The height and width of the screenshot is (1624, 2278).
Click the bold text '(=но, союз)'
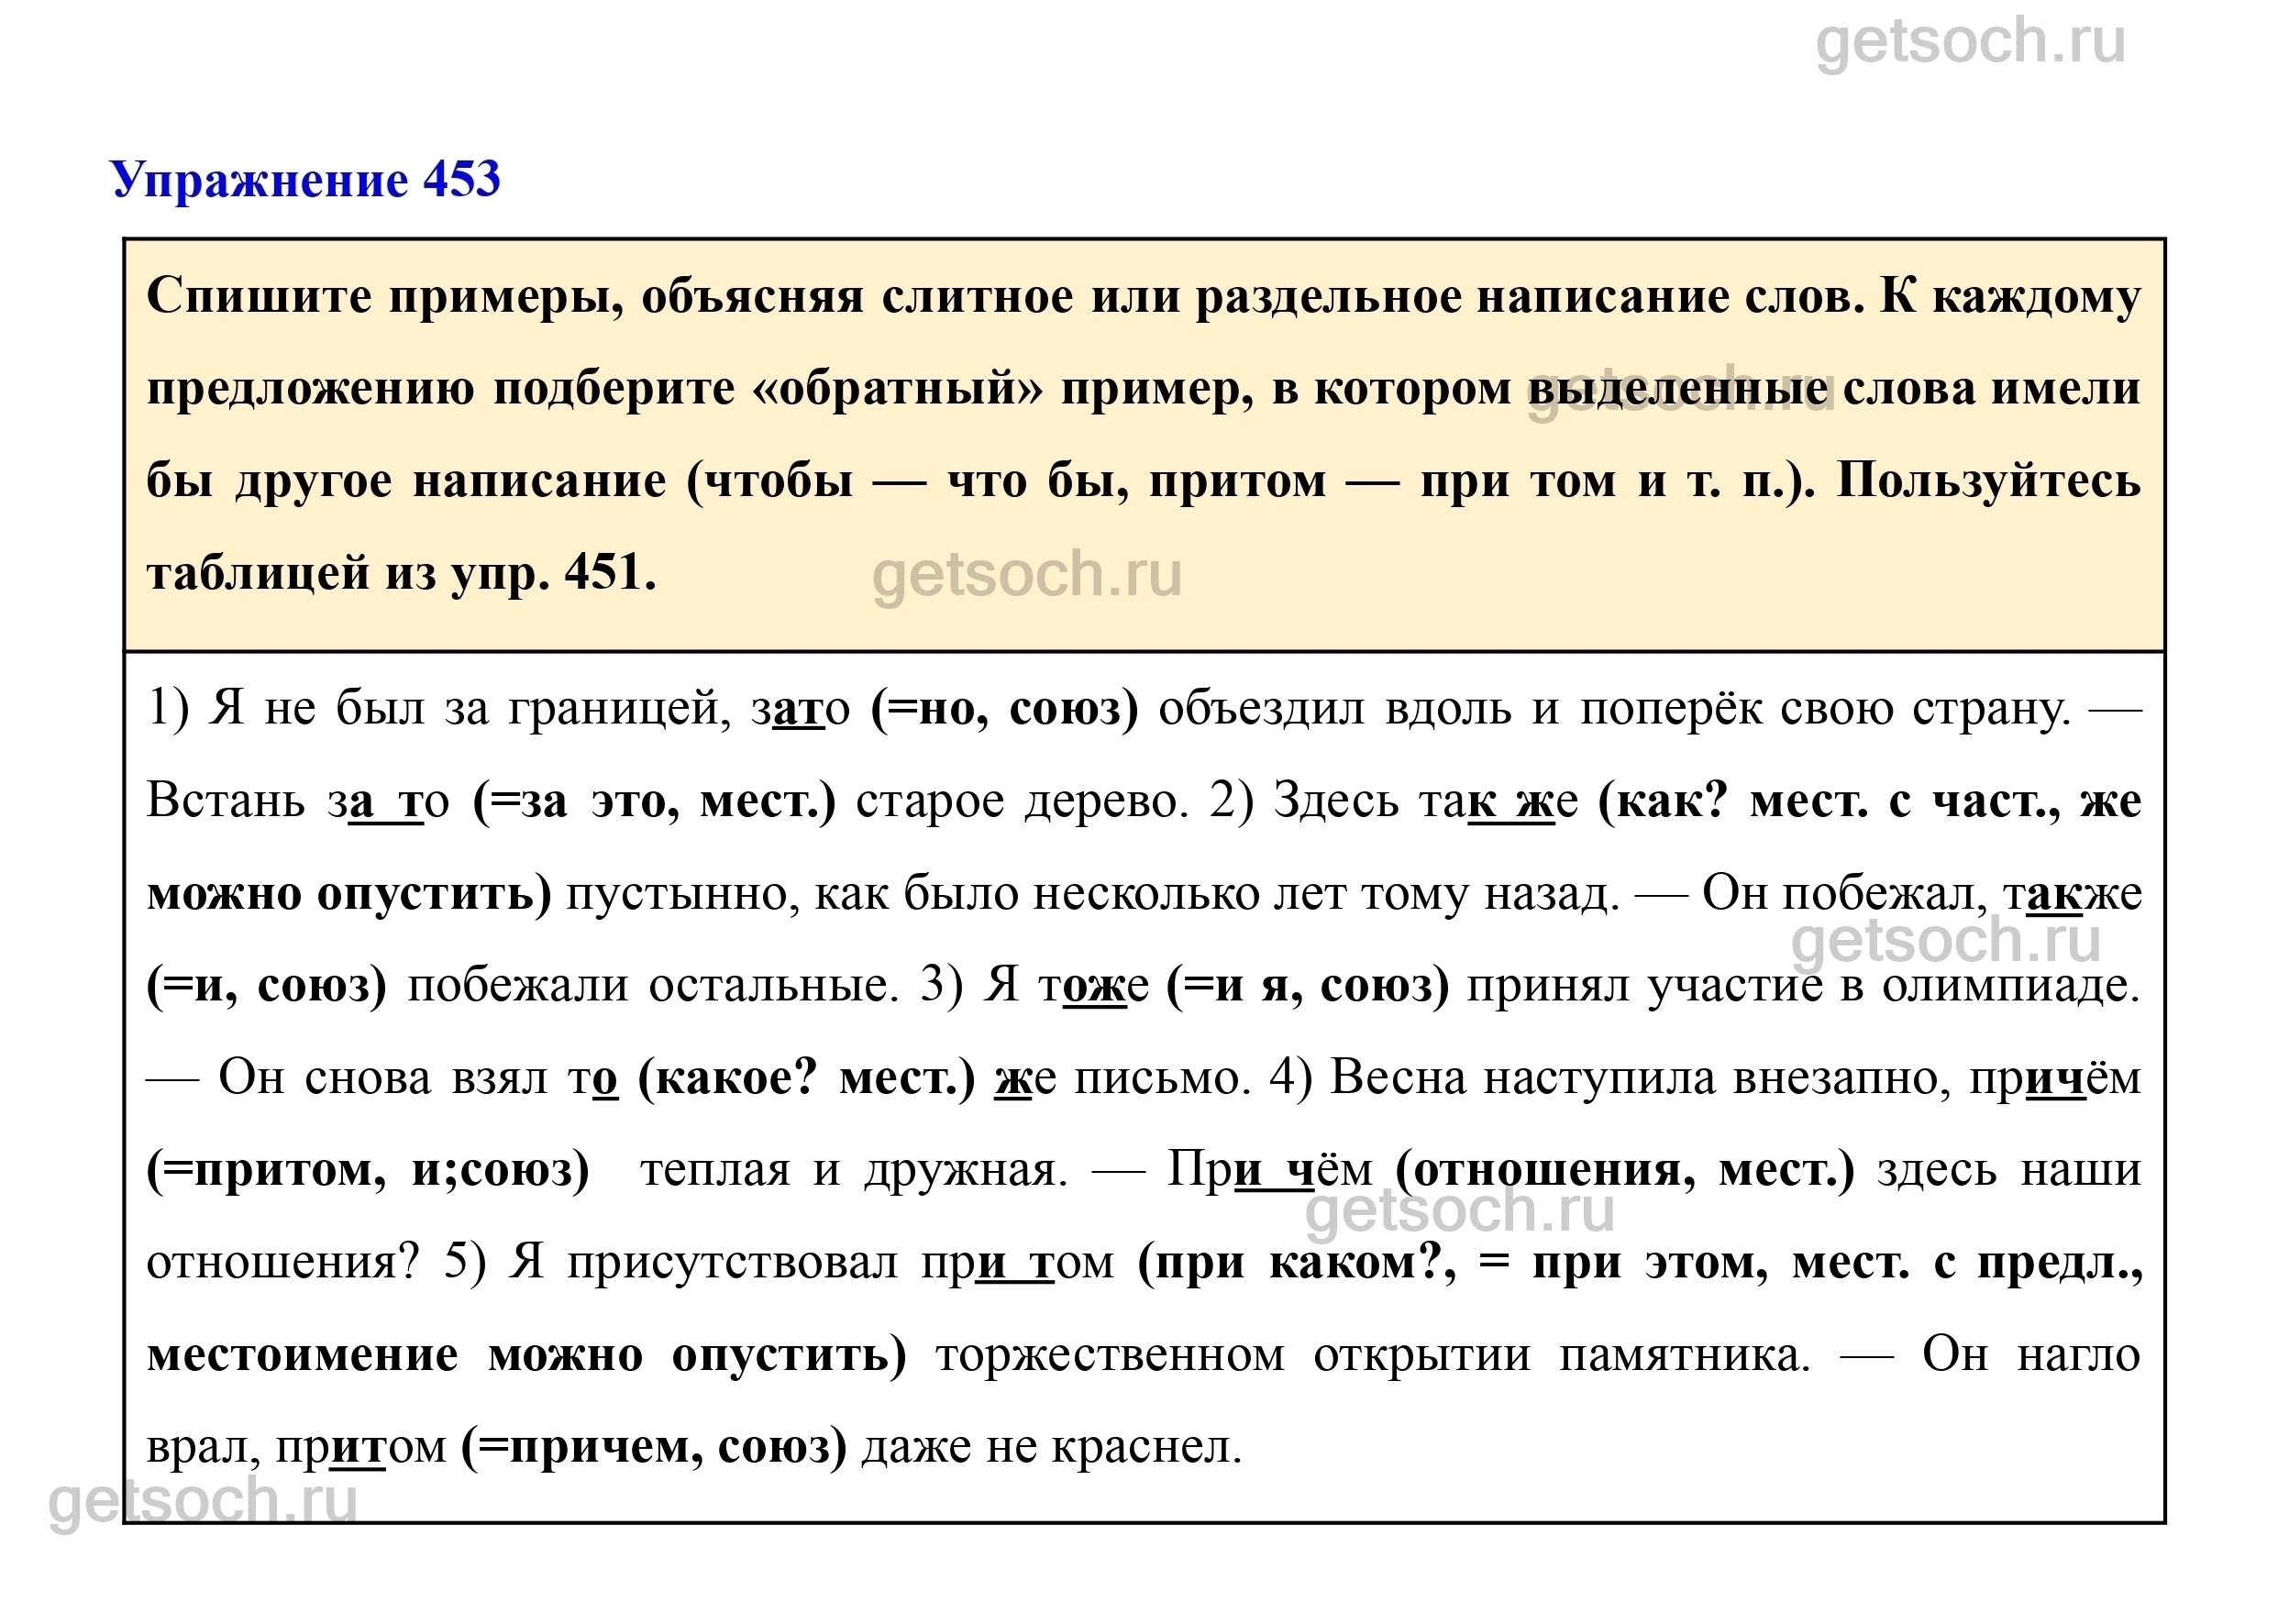pos(1004,709)
